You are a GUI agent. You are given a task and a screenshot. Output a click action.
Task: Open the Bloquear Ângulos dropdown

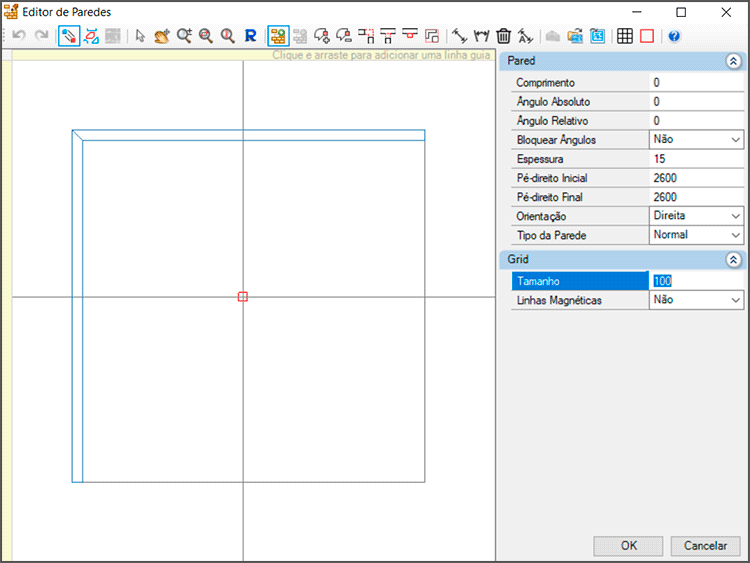point(736,140)
